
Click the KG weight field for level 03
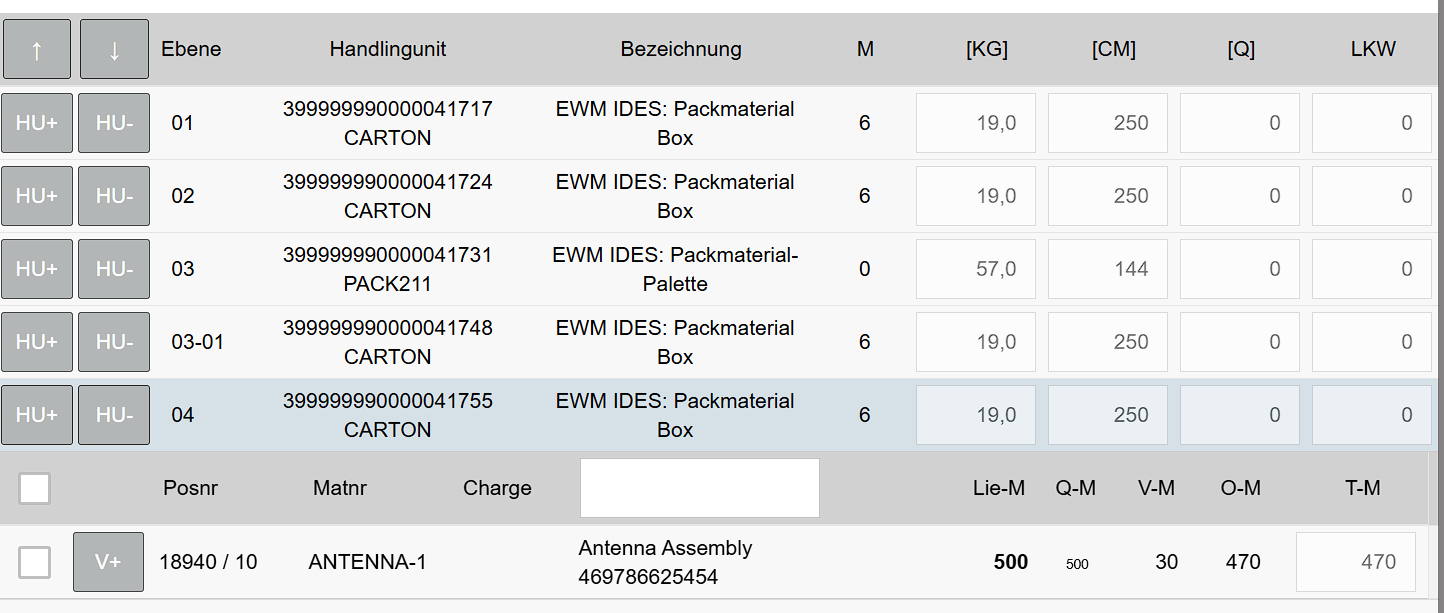tap(975, 269)
